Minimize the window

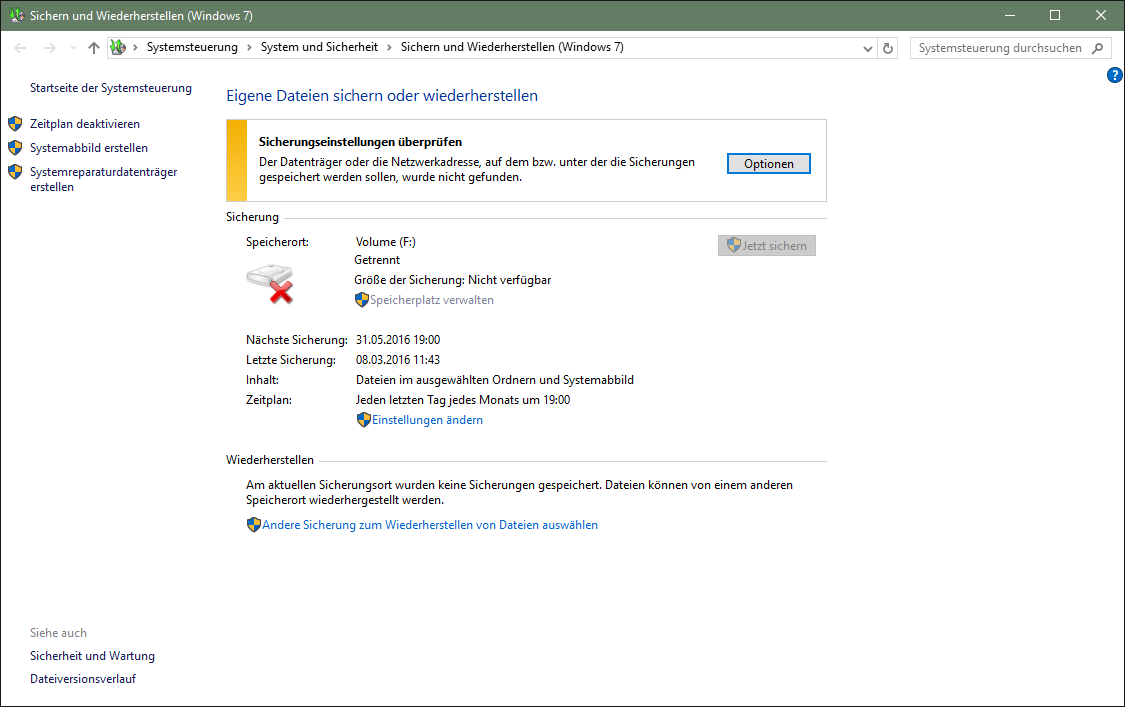1009,15
